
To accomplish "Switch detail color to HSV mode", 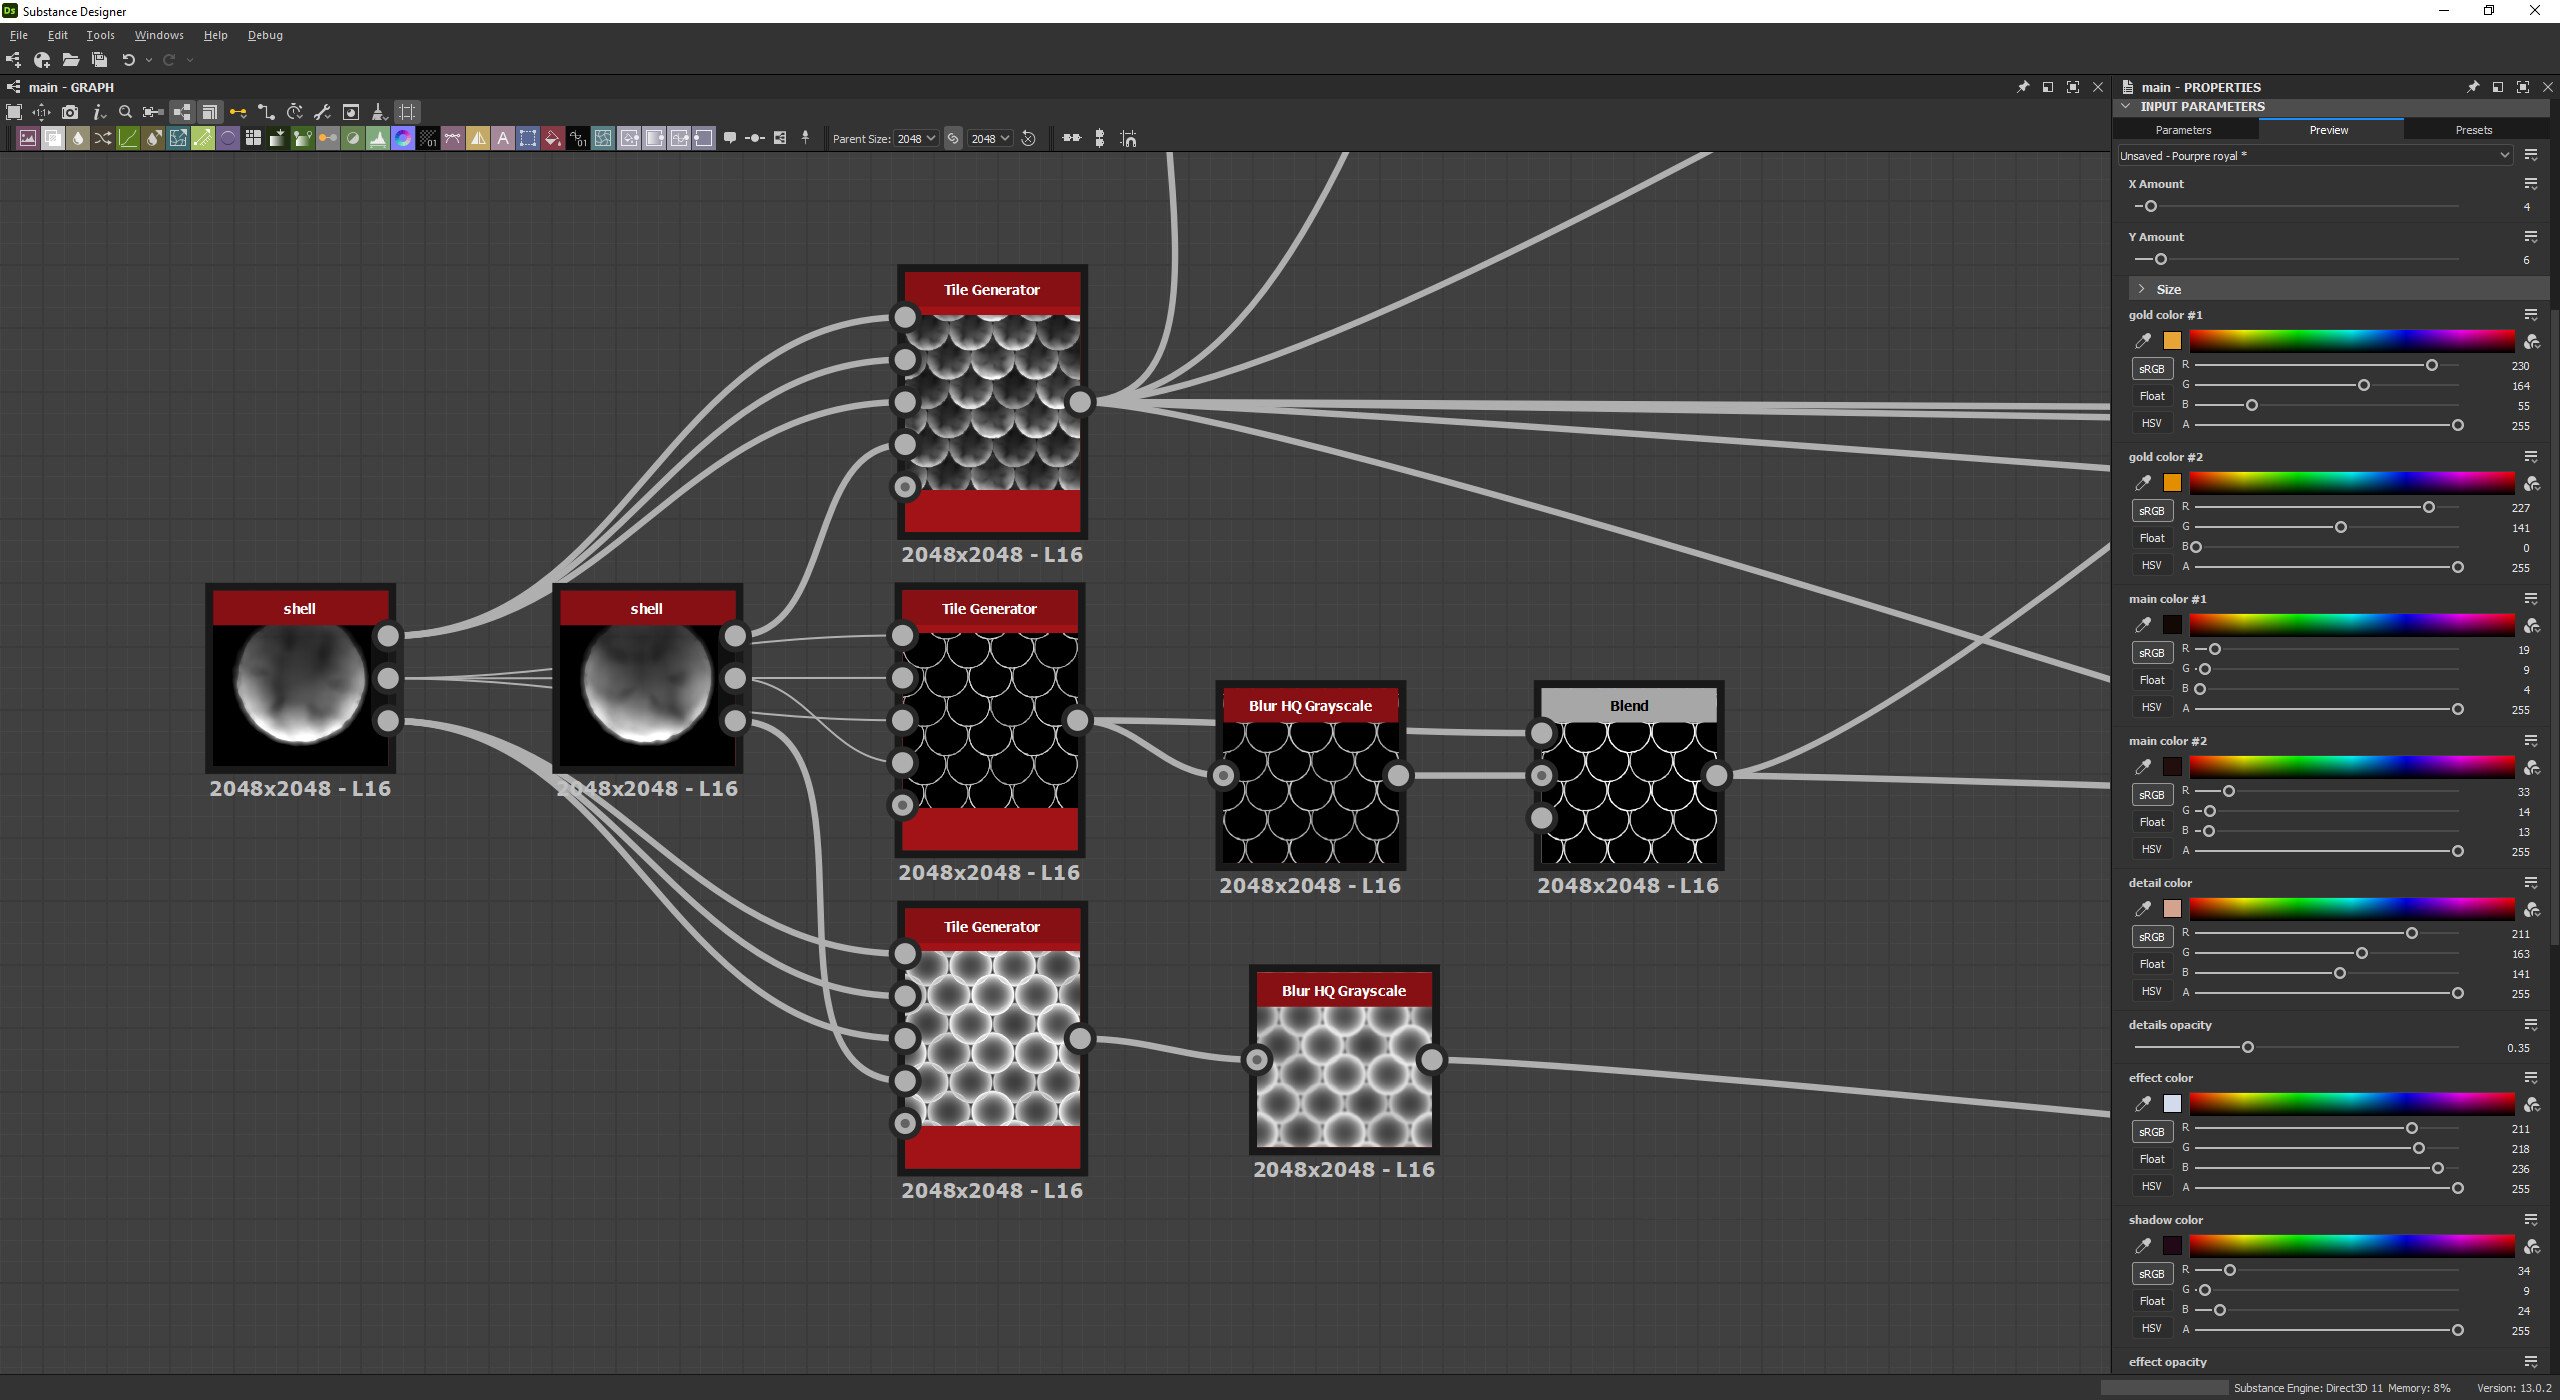I will [x=2152, y=991].
